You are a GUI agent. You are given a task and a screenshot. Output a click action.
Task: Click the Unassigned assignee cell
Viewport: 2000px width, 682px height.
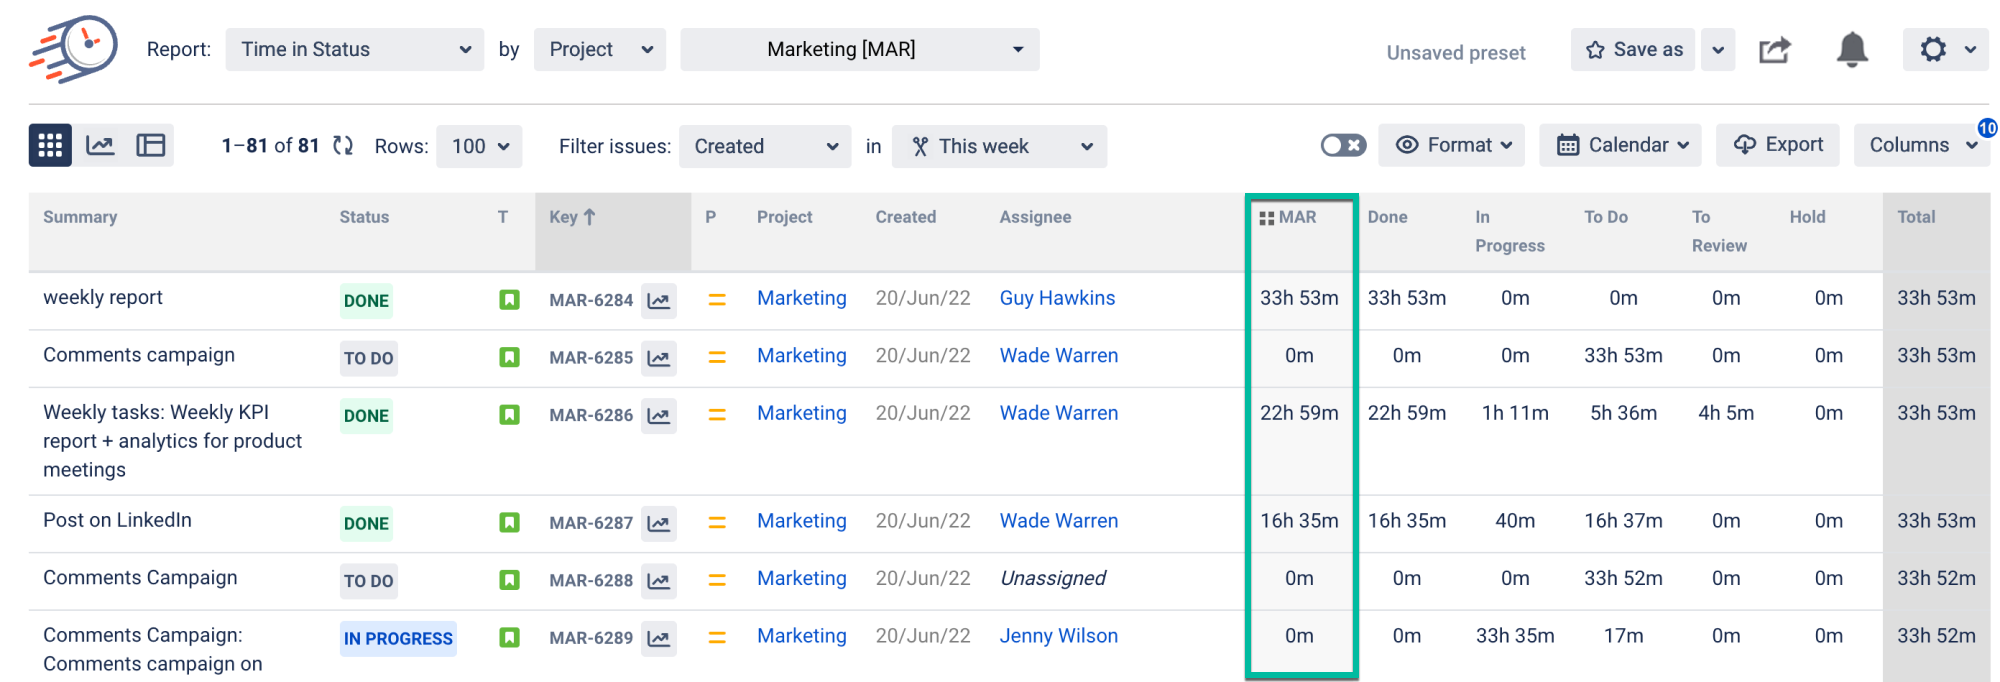tap(1053, 578)
